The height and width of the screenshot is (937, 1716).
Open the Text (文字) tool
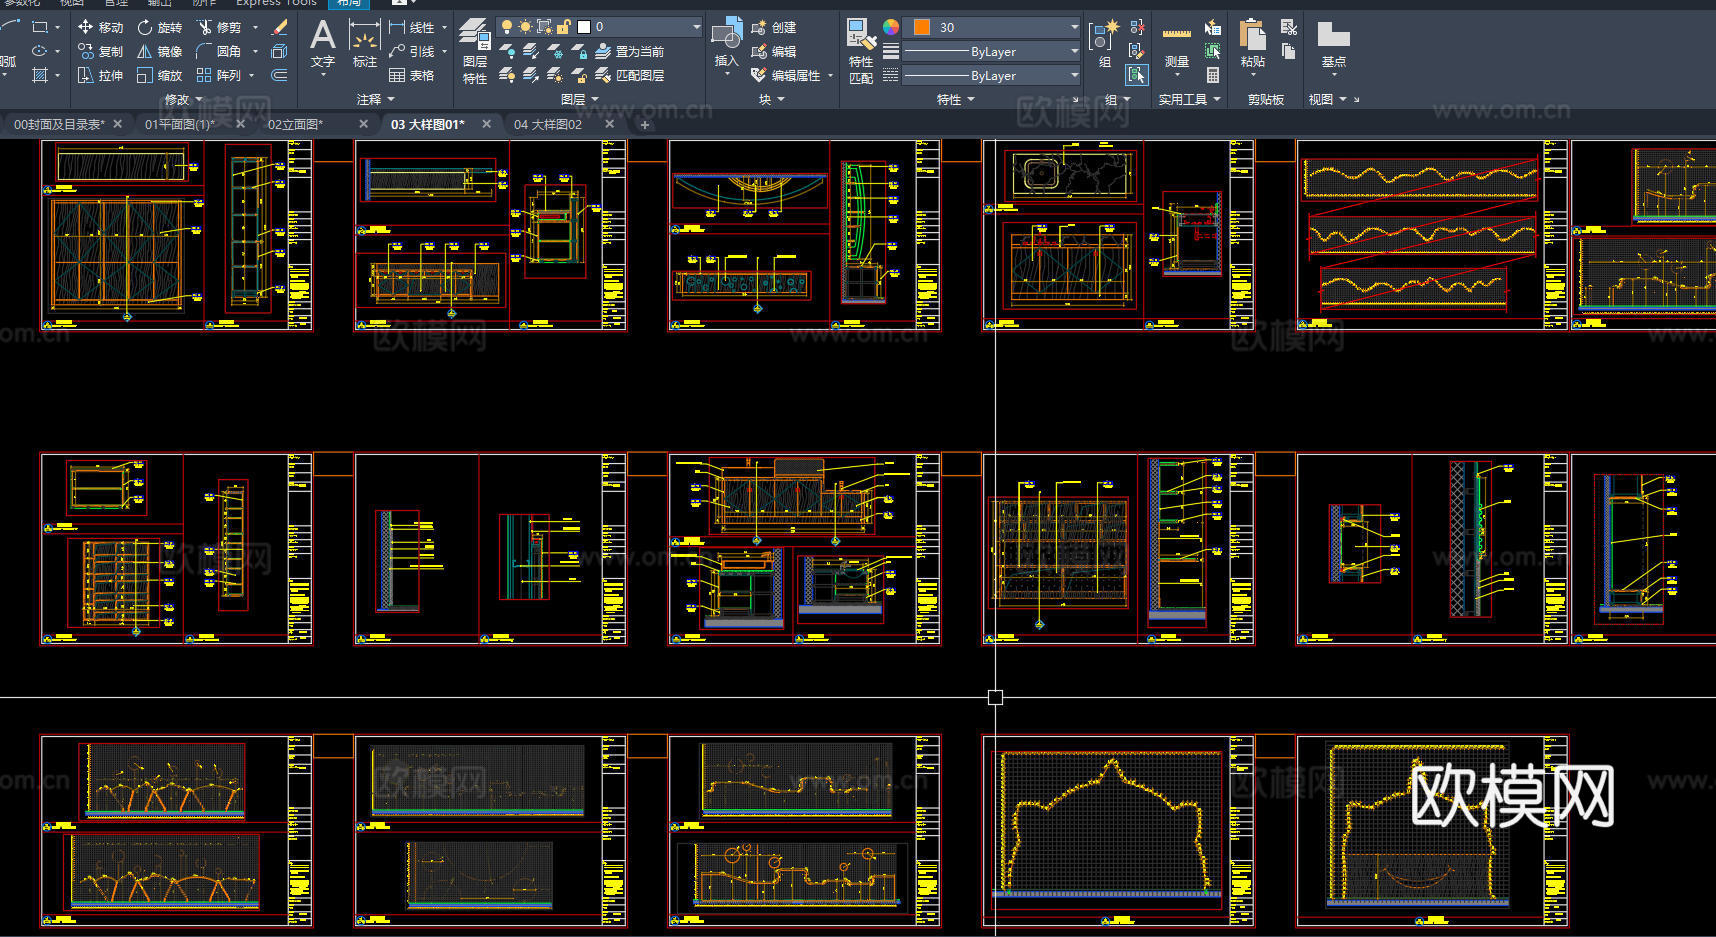pos(322,44)
